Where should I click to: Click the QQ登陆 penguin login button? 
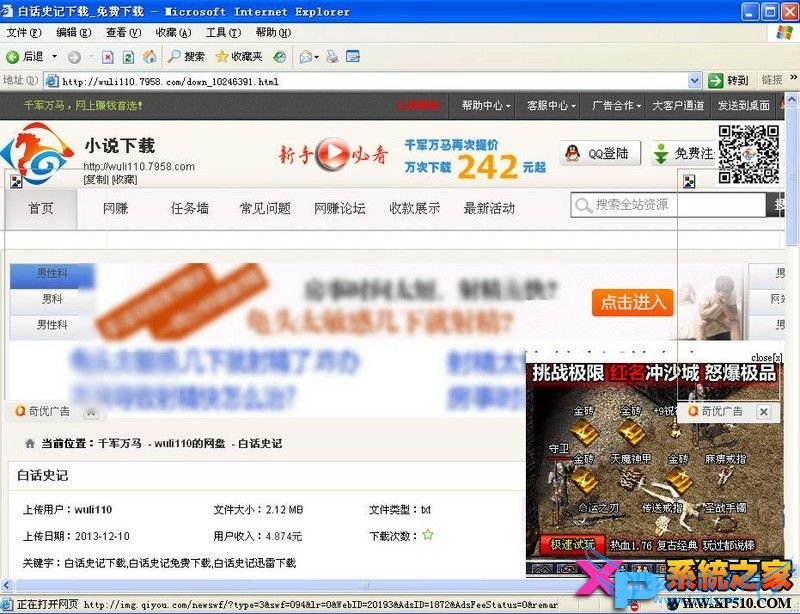coord(597,153)
